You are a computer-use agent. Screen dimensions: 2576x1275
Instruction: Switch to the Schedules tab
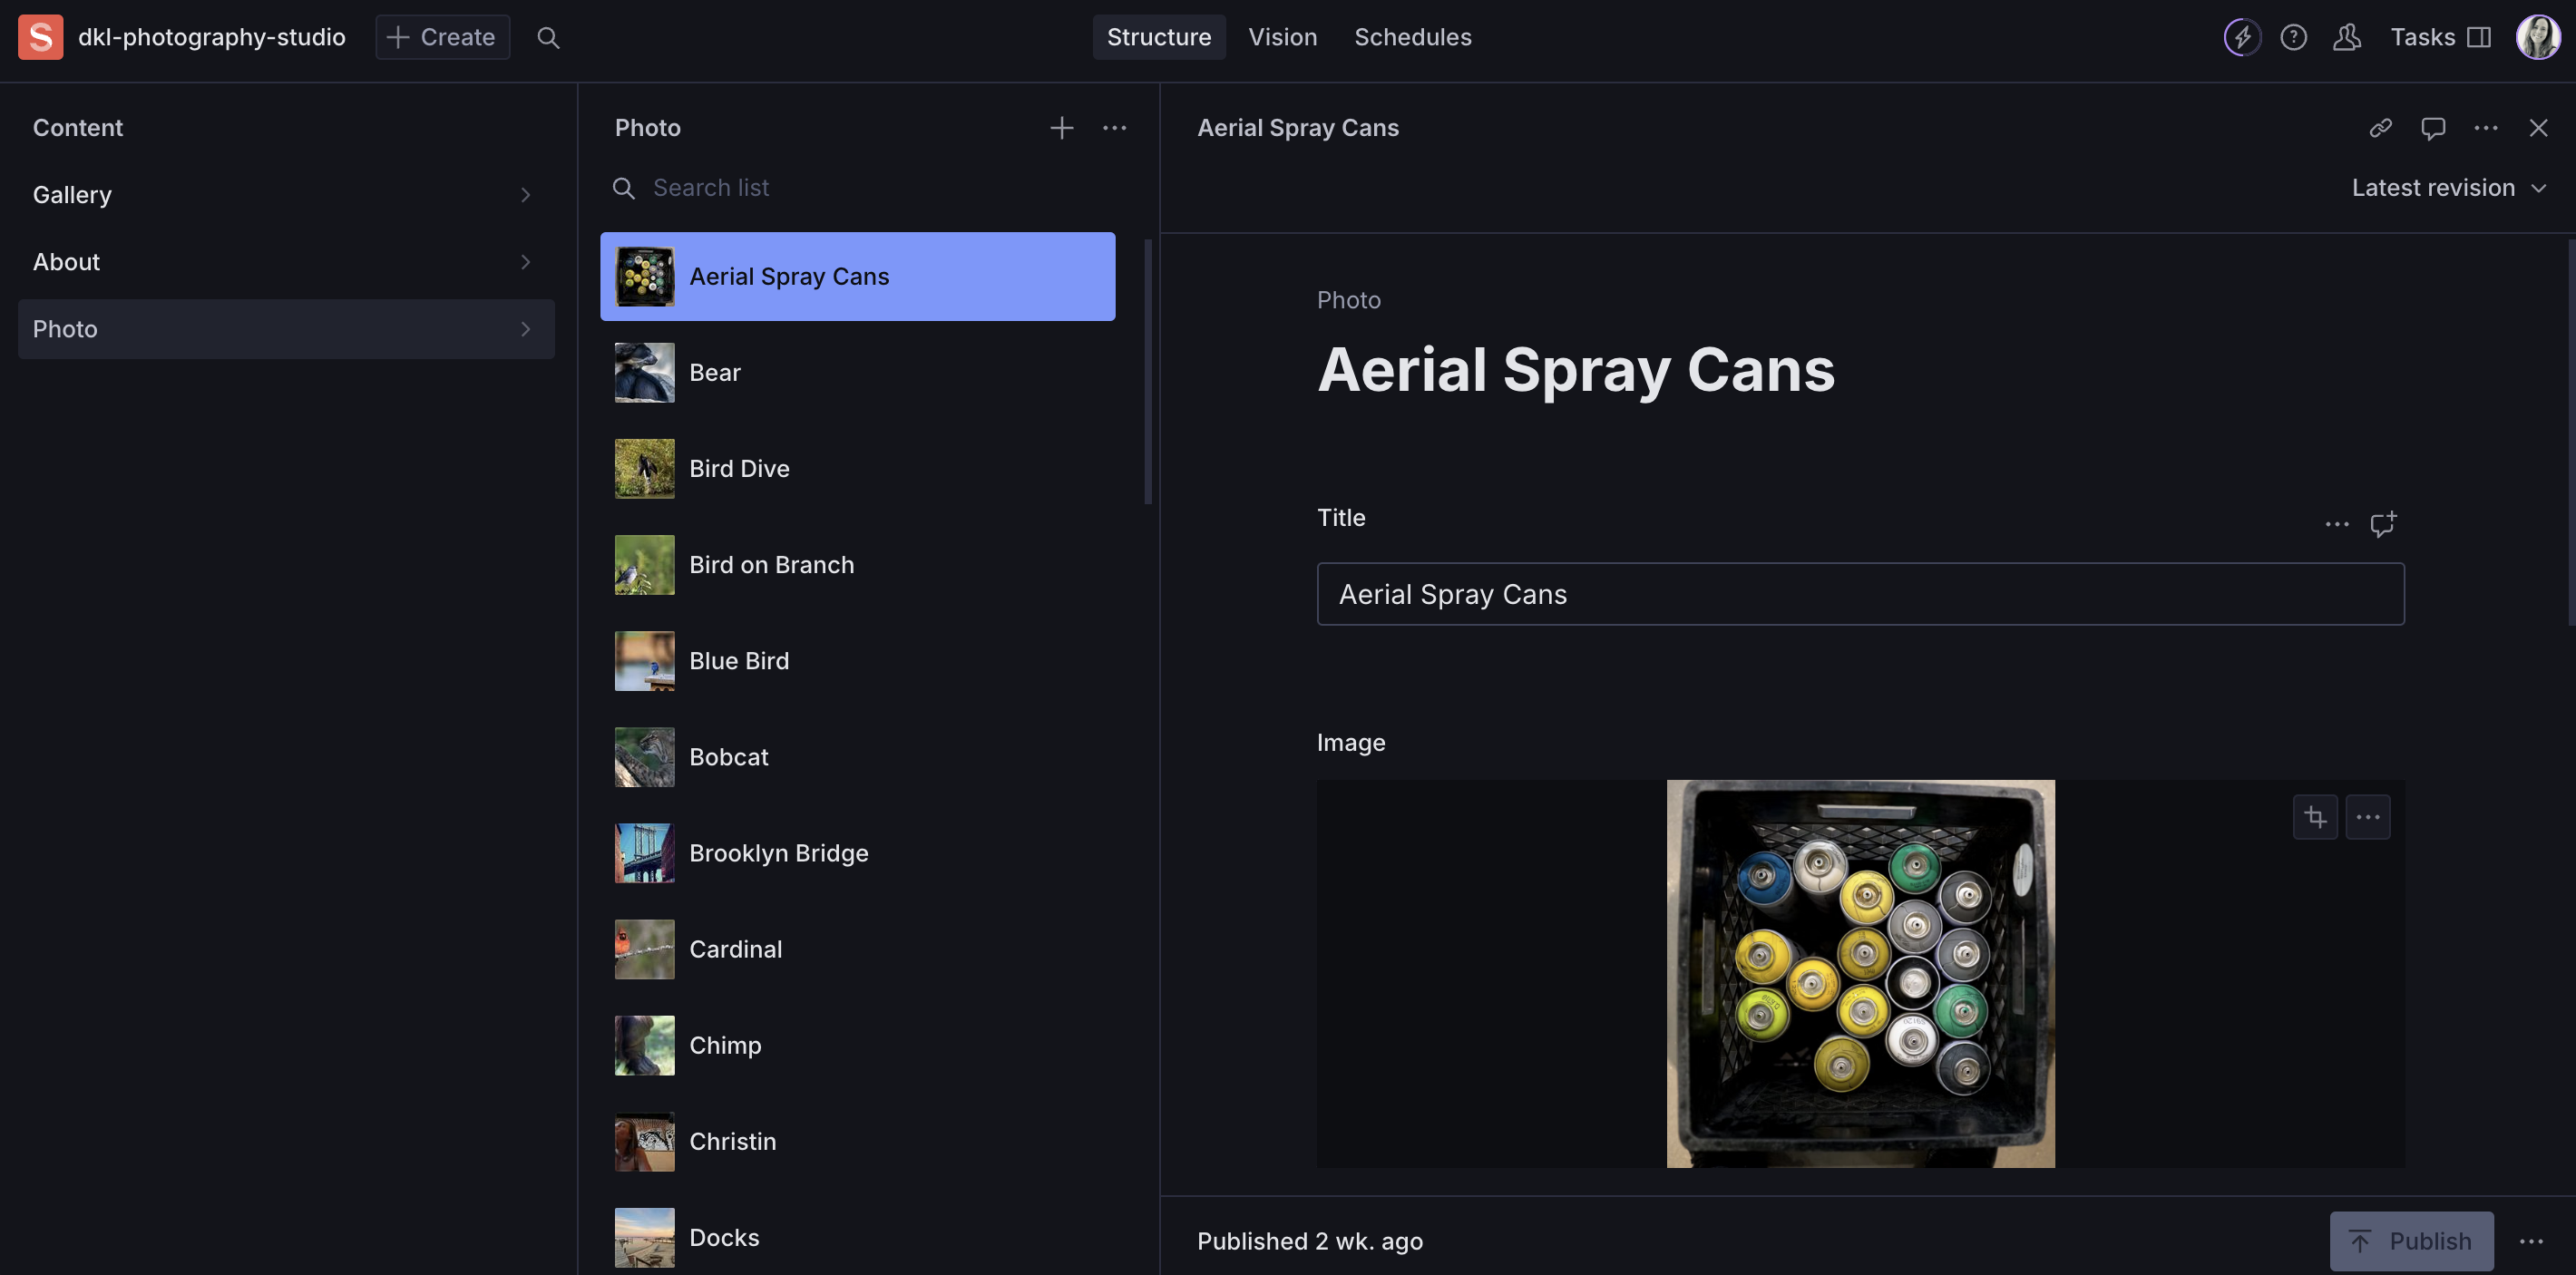1412,37
